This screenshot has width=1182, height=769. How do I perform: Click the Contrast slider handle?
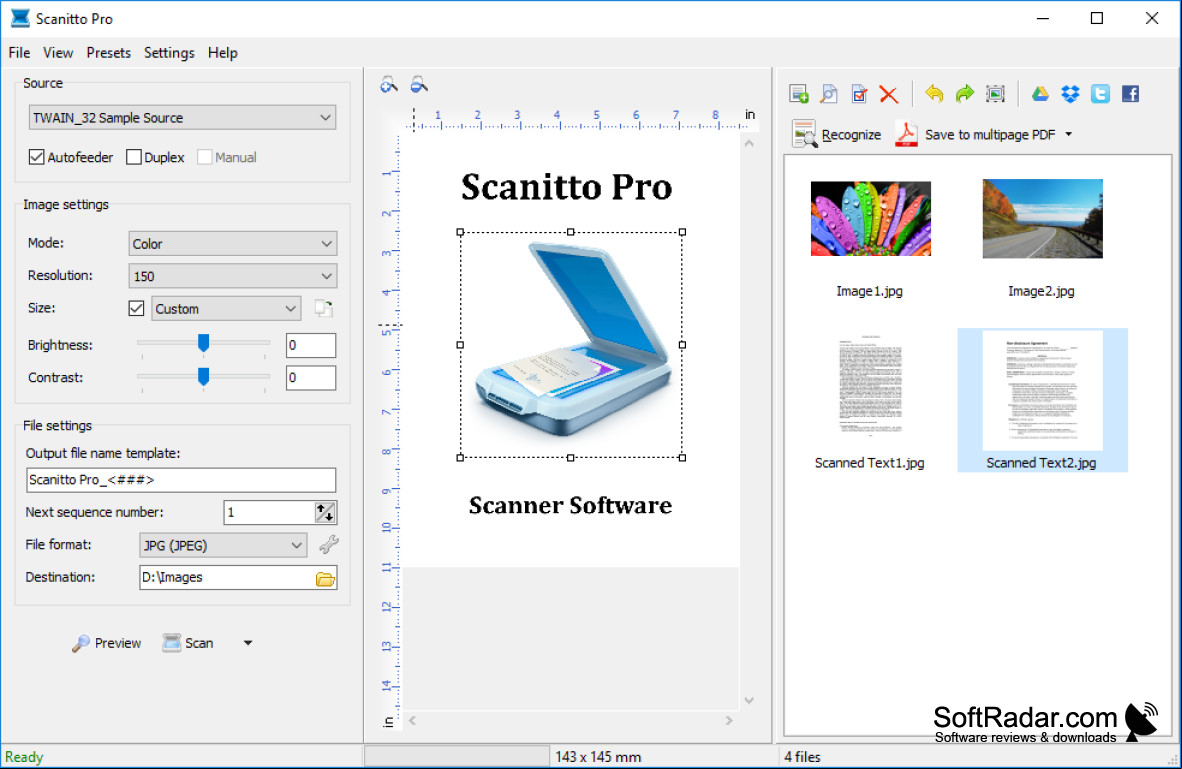pos(204,376)
